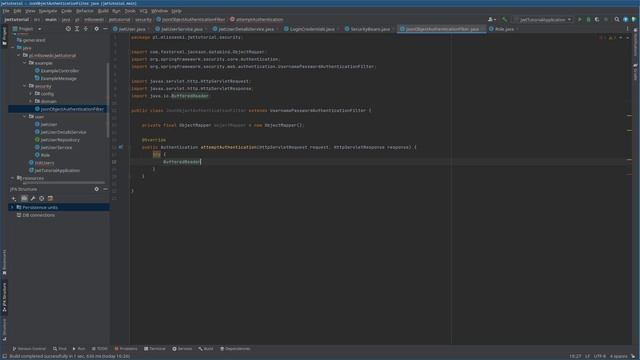Open the TODO tool window
The image size is (640, 360).
tap(100, 349)
